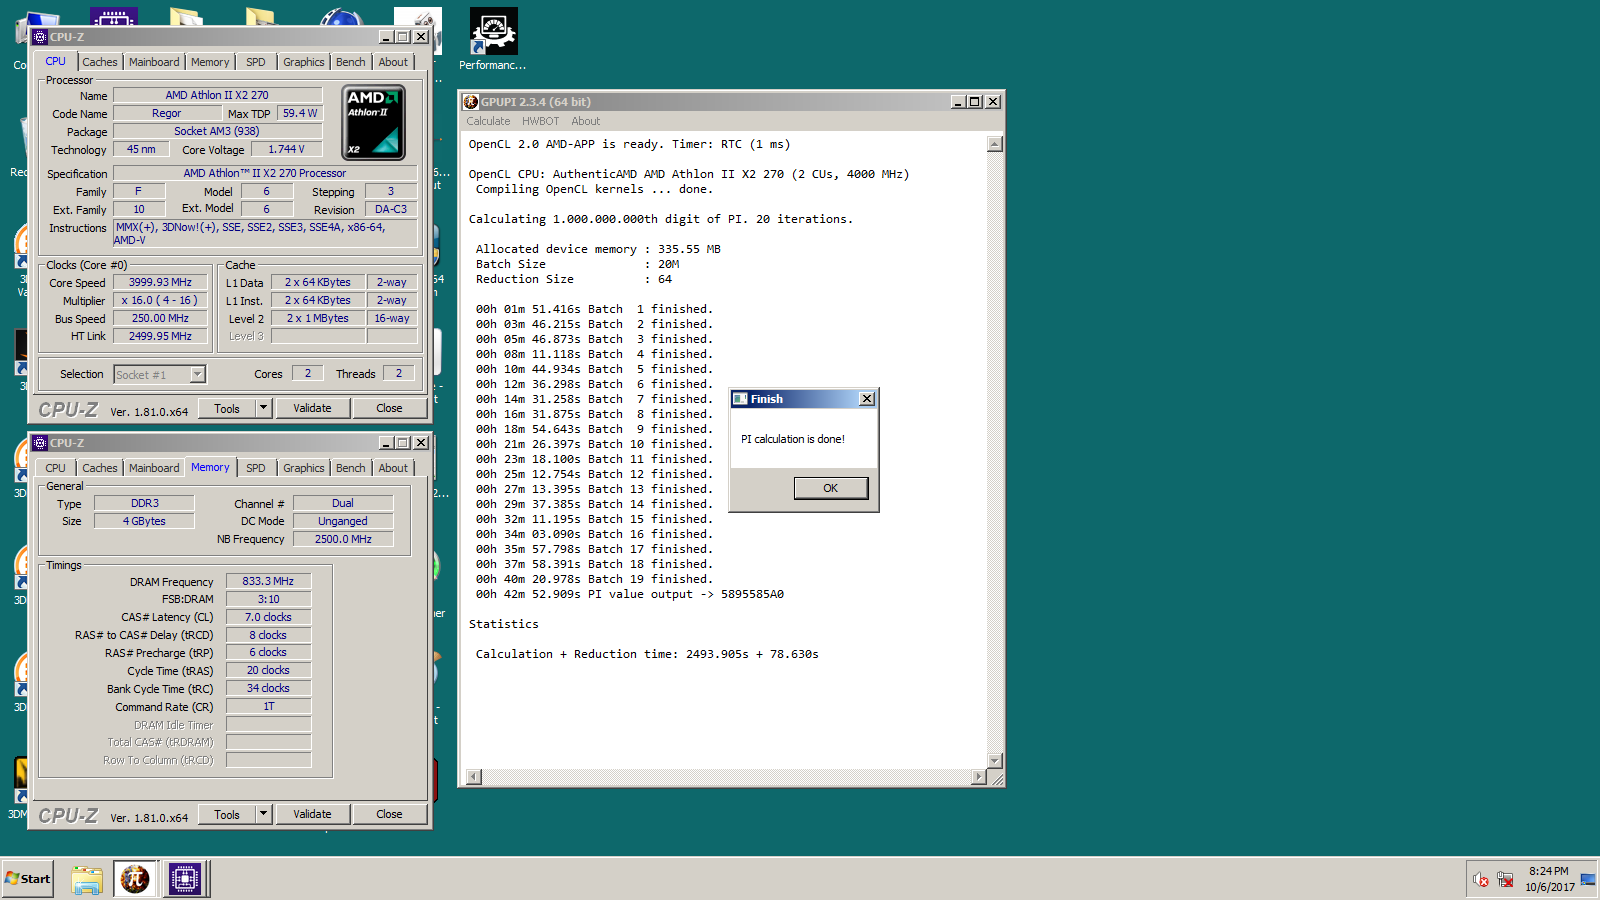
Task: Open Mainboard tab in lower CPU-Z
Action: pos(154,468)
